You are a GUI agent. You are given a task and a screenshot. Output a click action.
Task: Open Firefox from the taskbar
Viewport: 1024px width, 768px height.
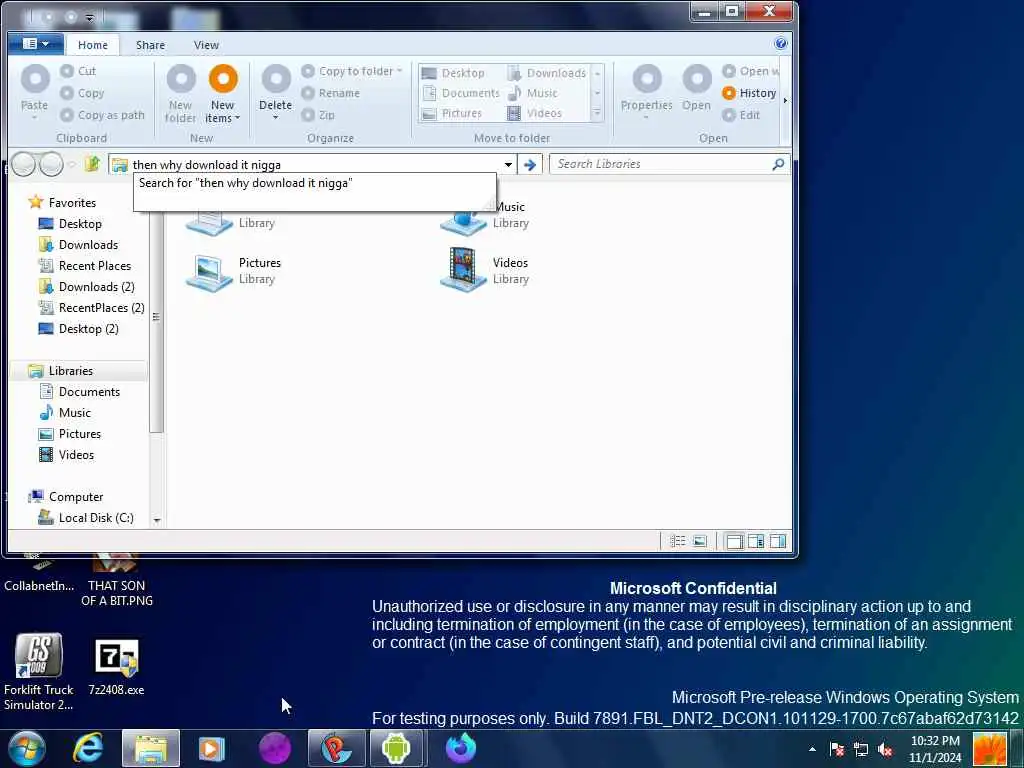coord(460,748)
